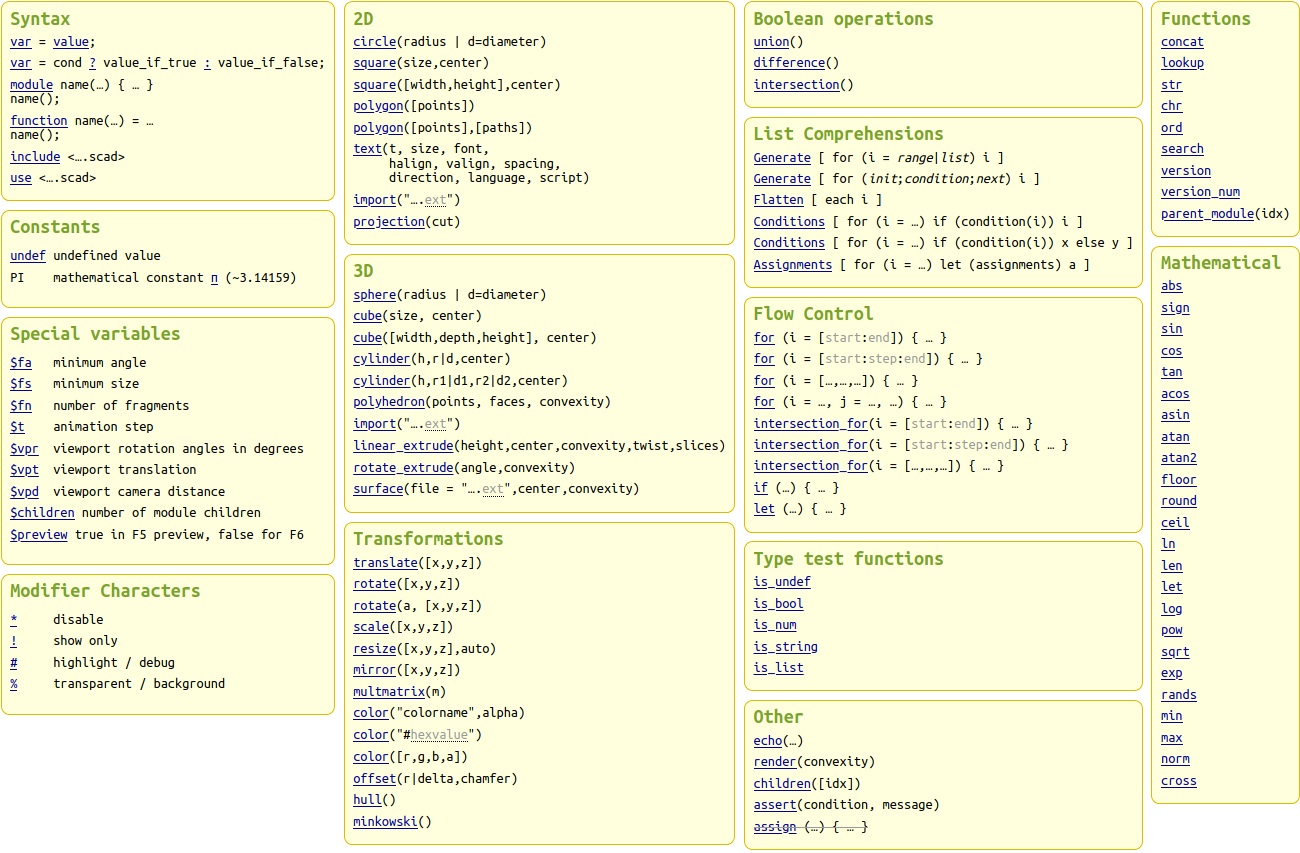
Task: Click the strikethrough assign link
Action: (775, 827)
